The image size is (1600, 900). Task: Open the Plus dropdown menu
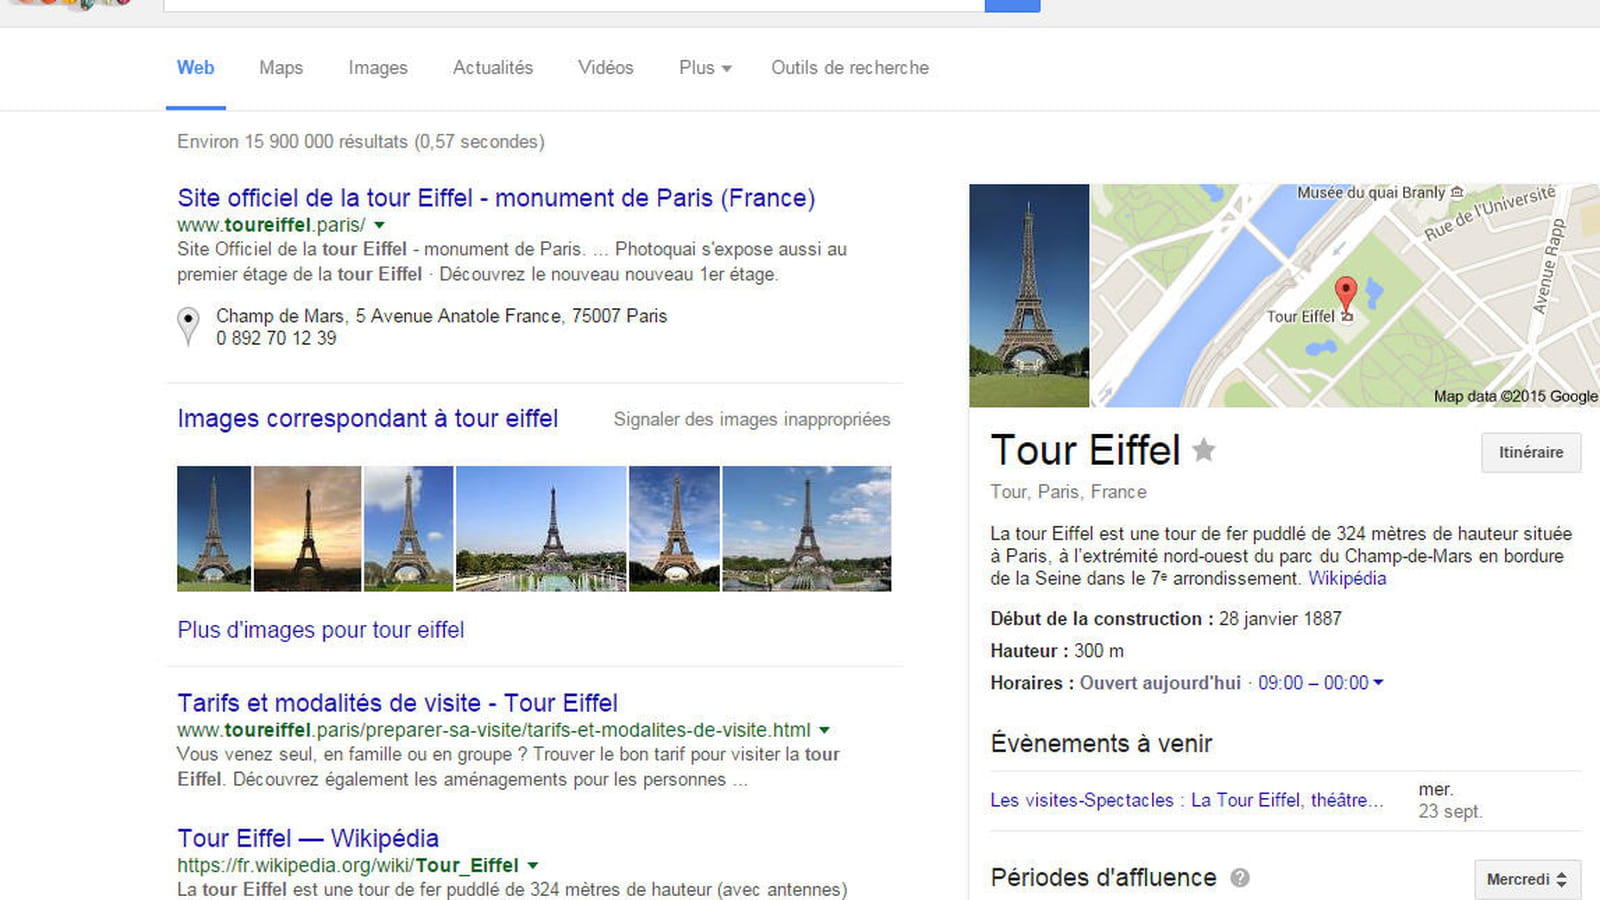click(705, 67)
